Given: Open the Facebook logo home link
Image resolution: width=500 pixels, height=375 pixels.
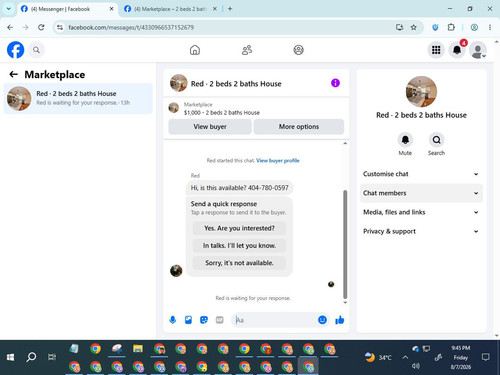Looking at the screenshot, I should coord(16,50).
